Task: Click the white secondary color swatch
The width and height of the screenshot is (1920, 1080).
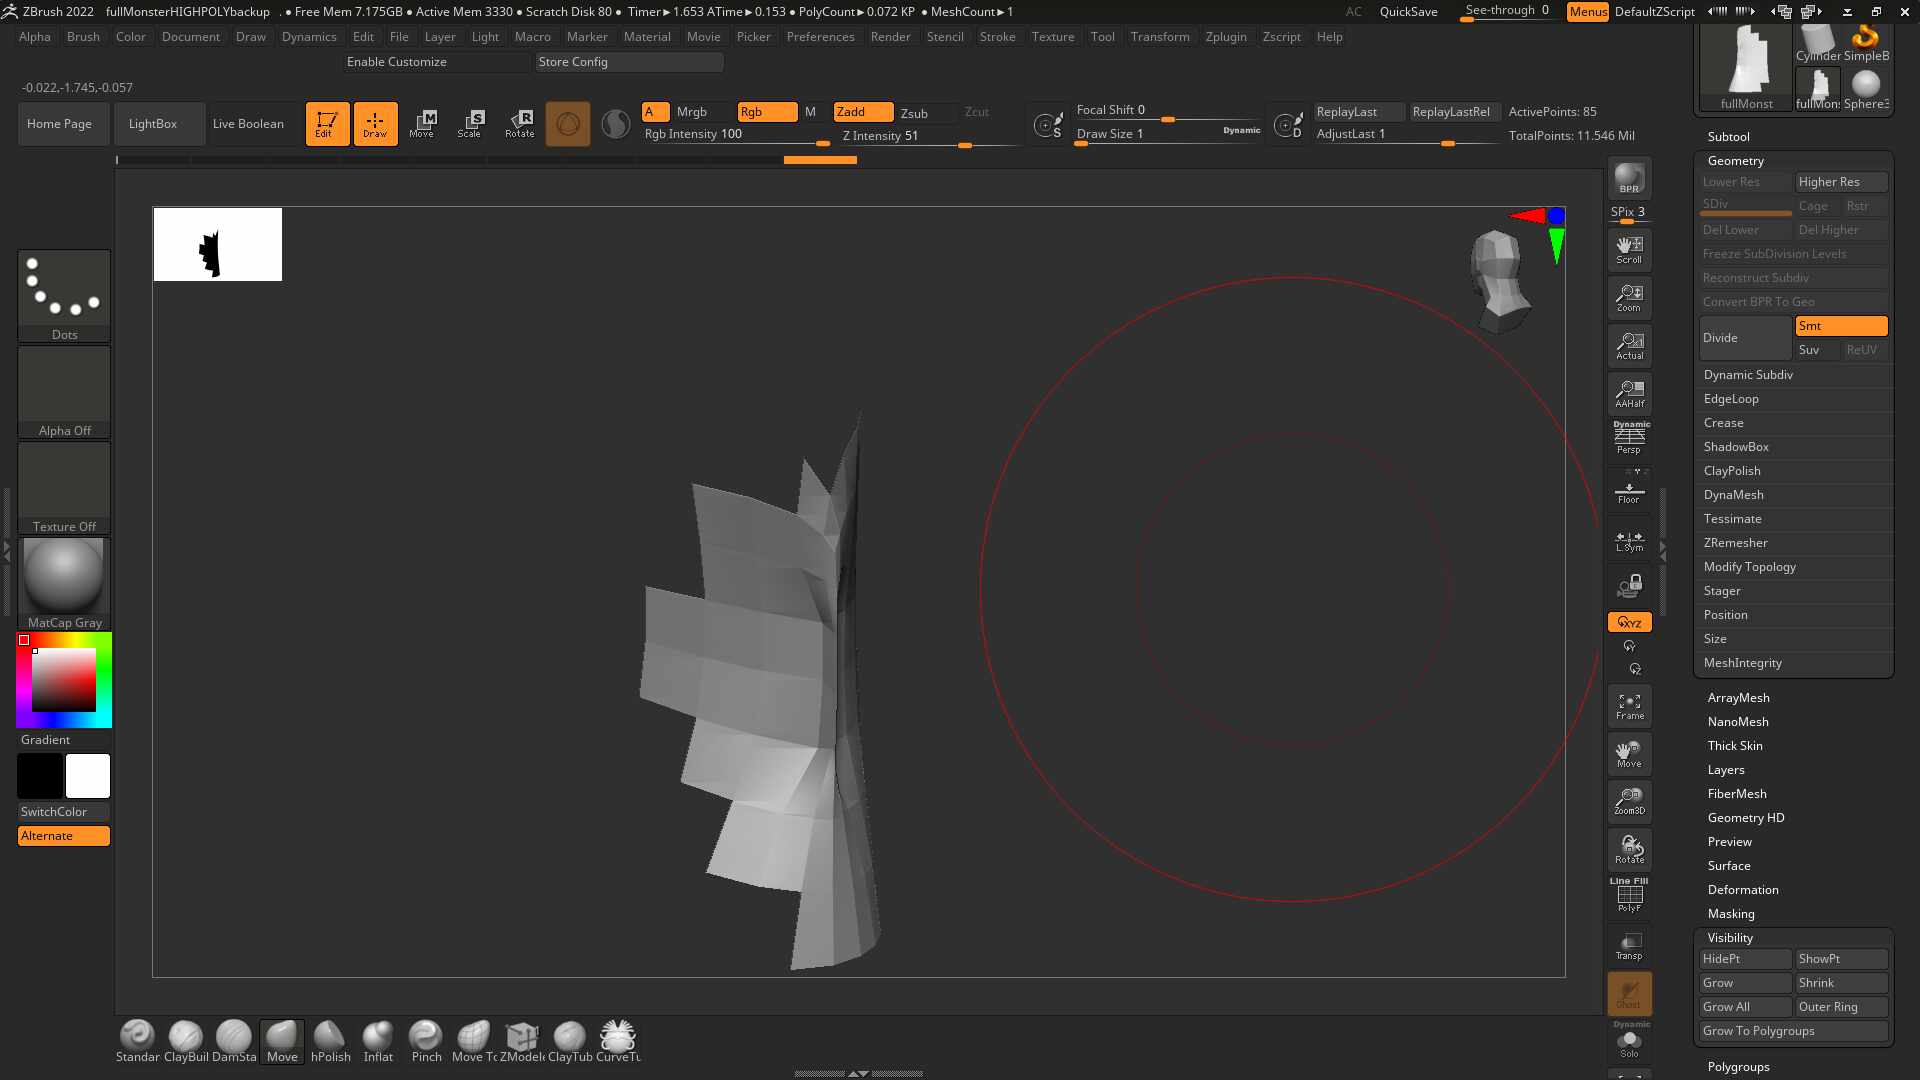Action: (88, 776)
